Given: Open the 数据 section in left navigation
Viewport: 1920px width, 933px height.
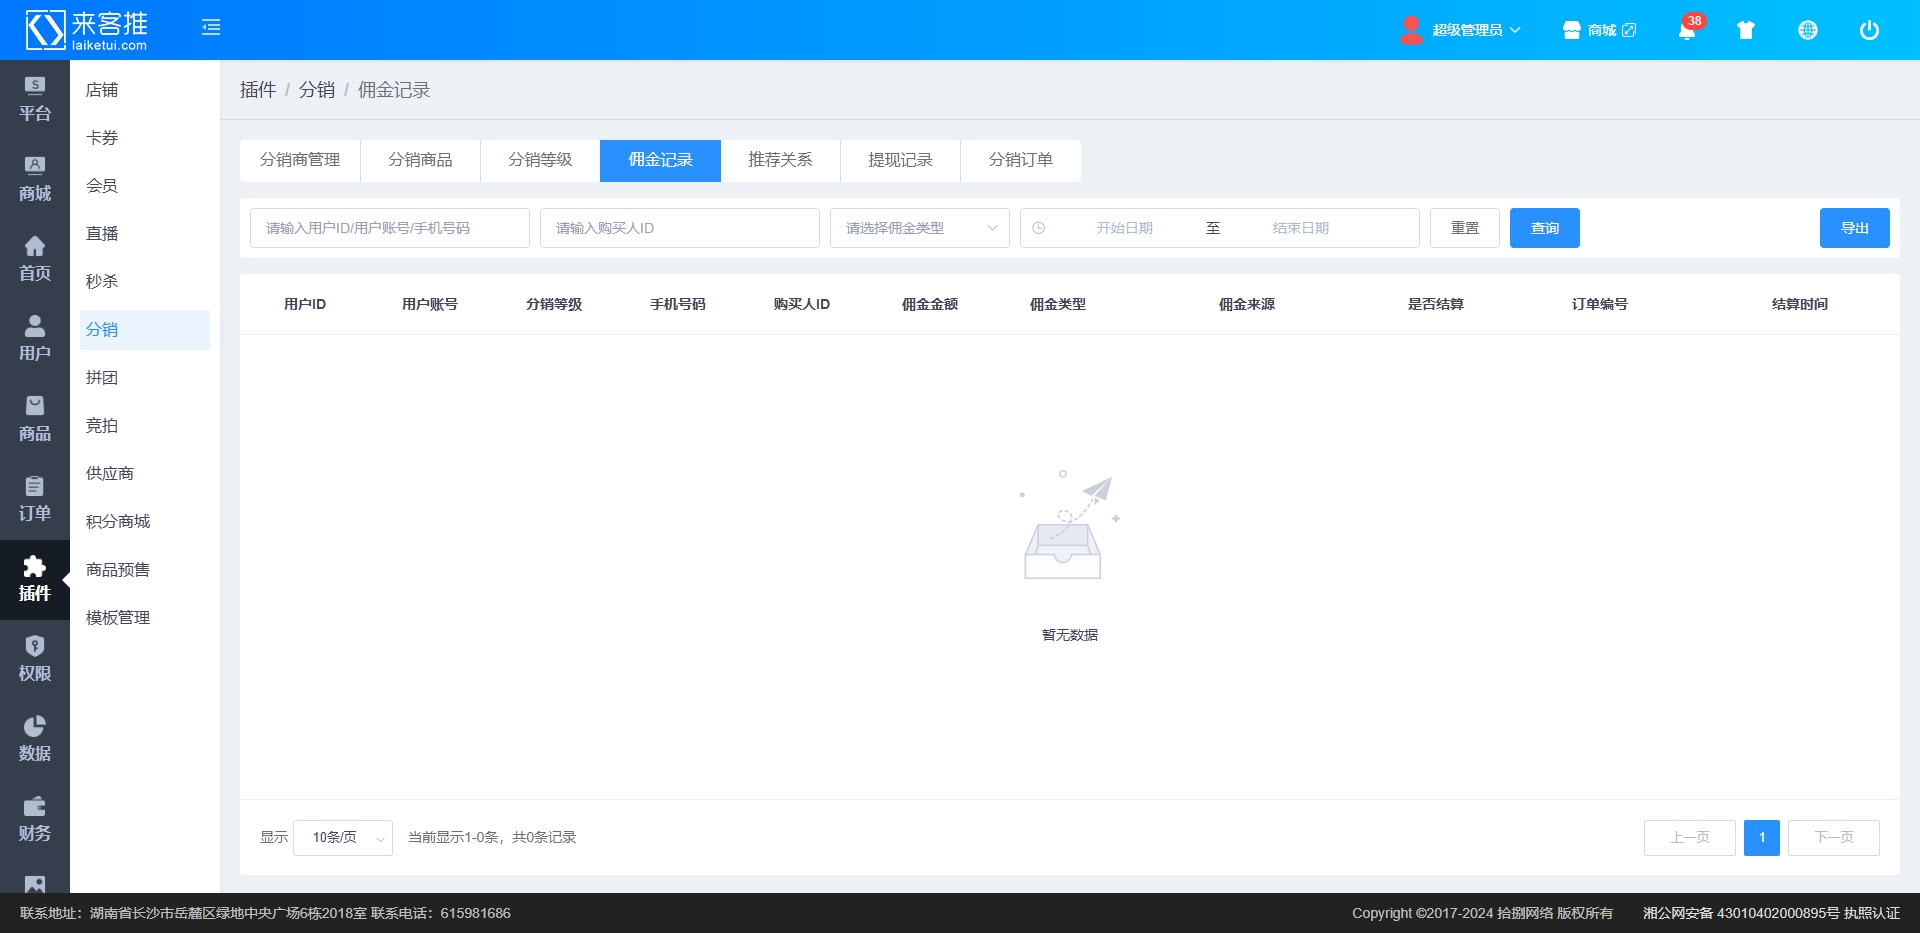Looking at the screenshot, I should (x=35, y=739).
